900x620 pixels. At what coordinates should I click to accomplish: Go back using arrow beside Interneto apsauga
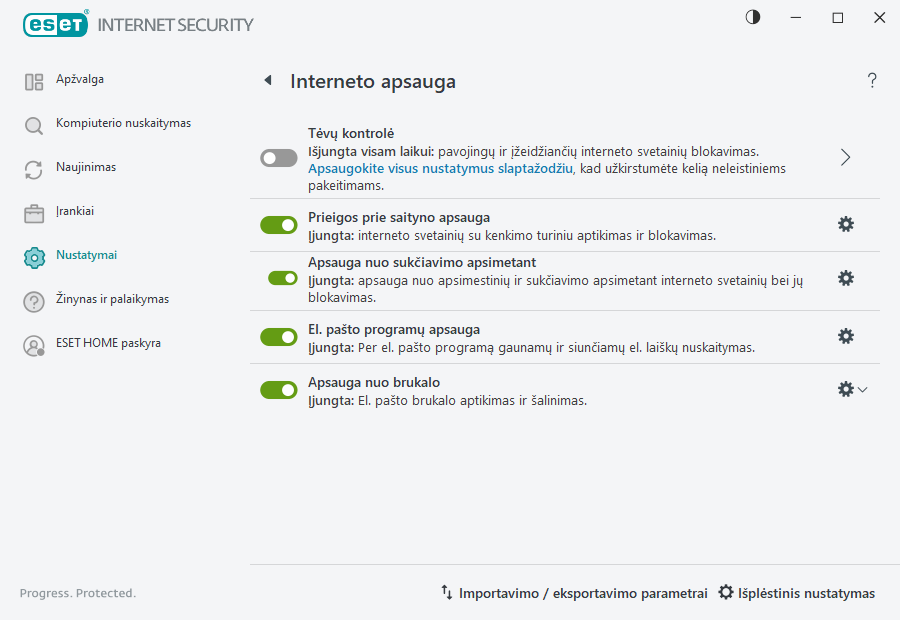click(x=267, y=81)
